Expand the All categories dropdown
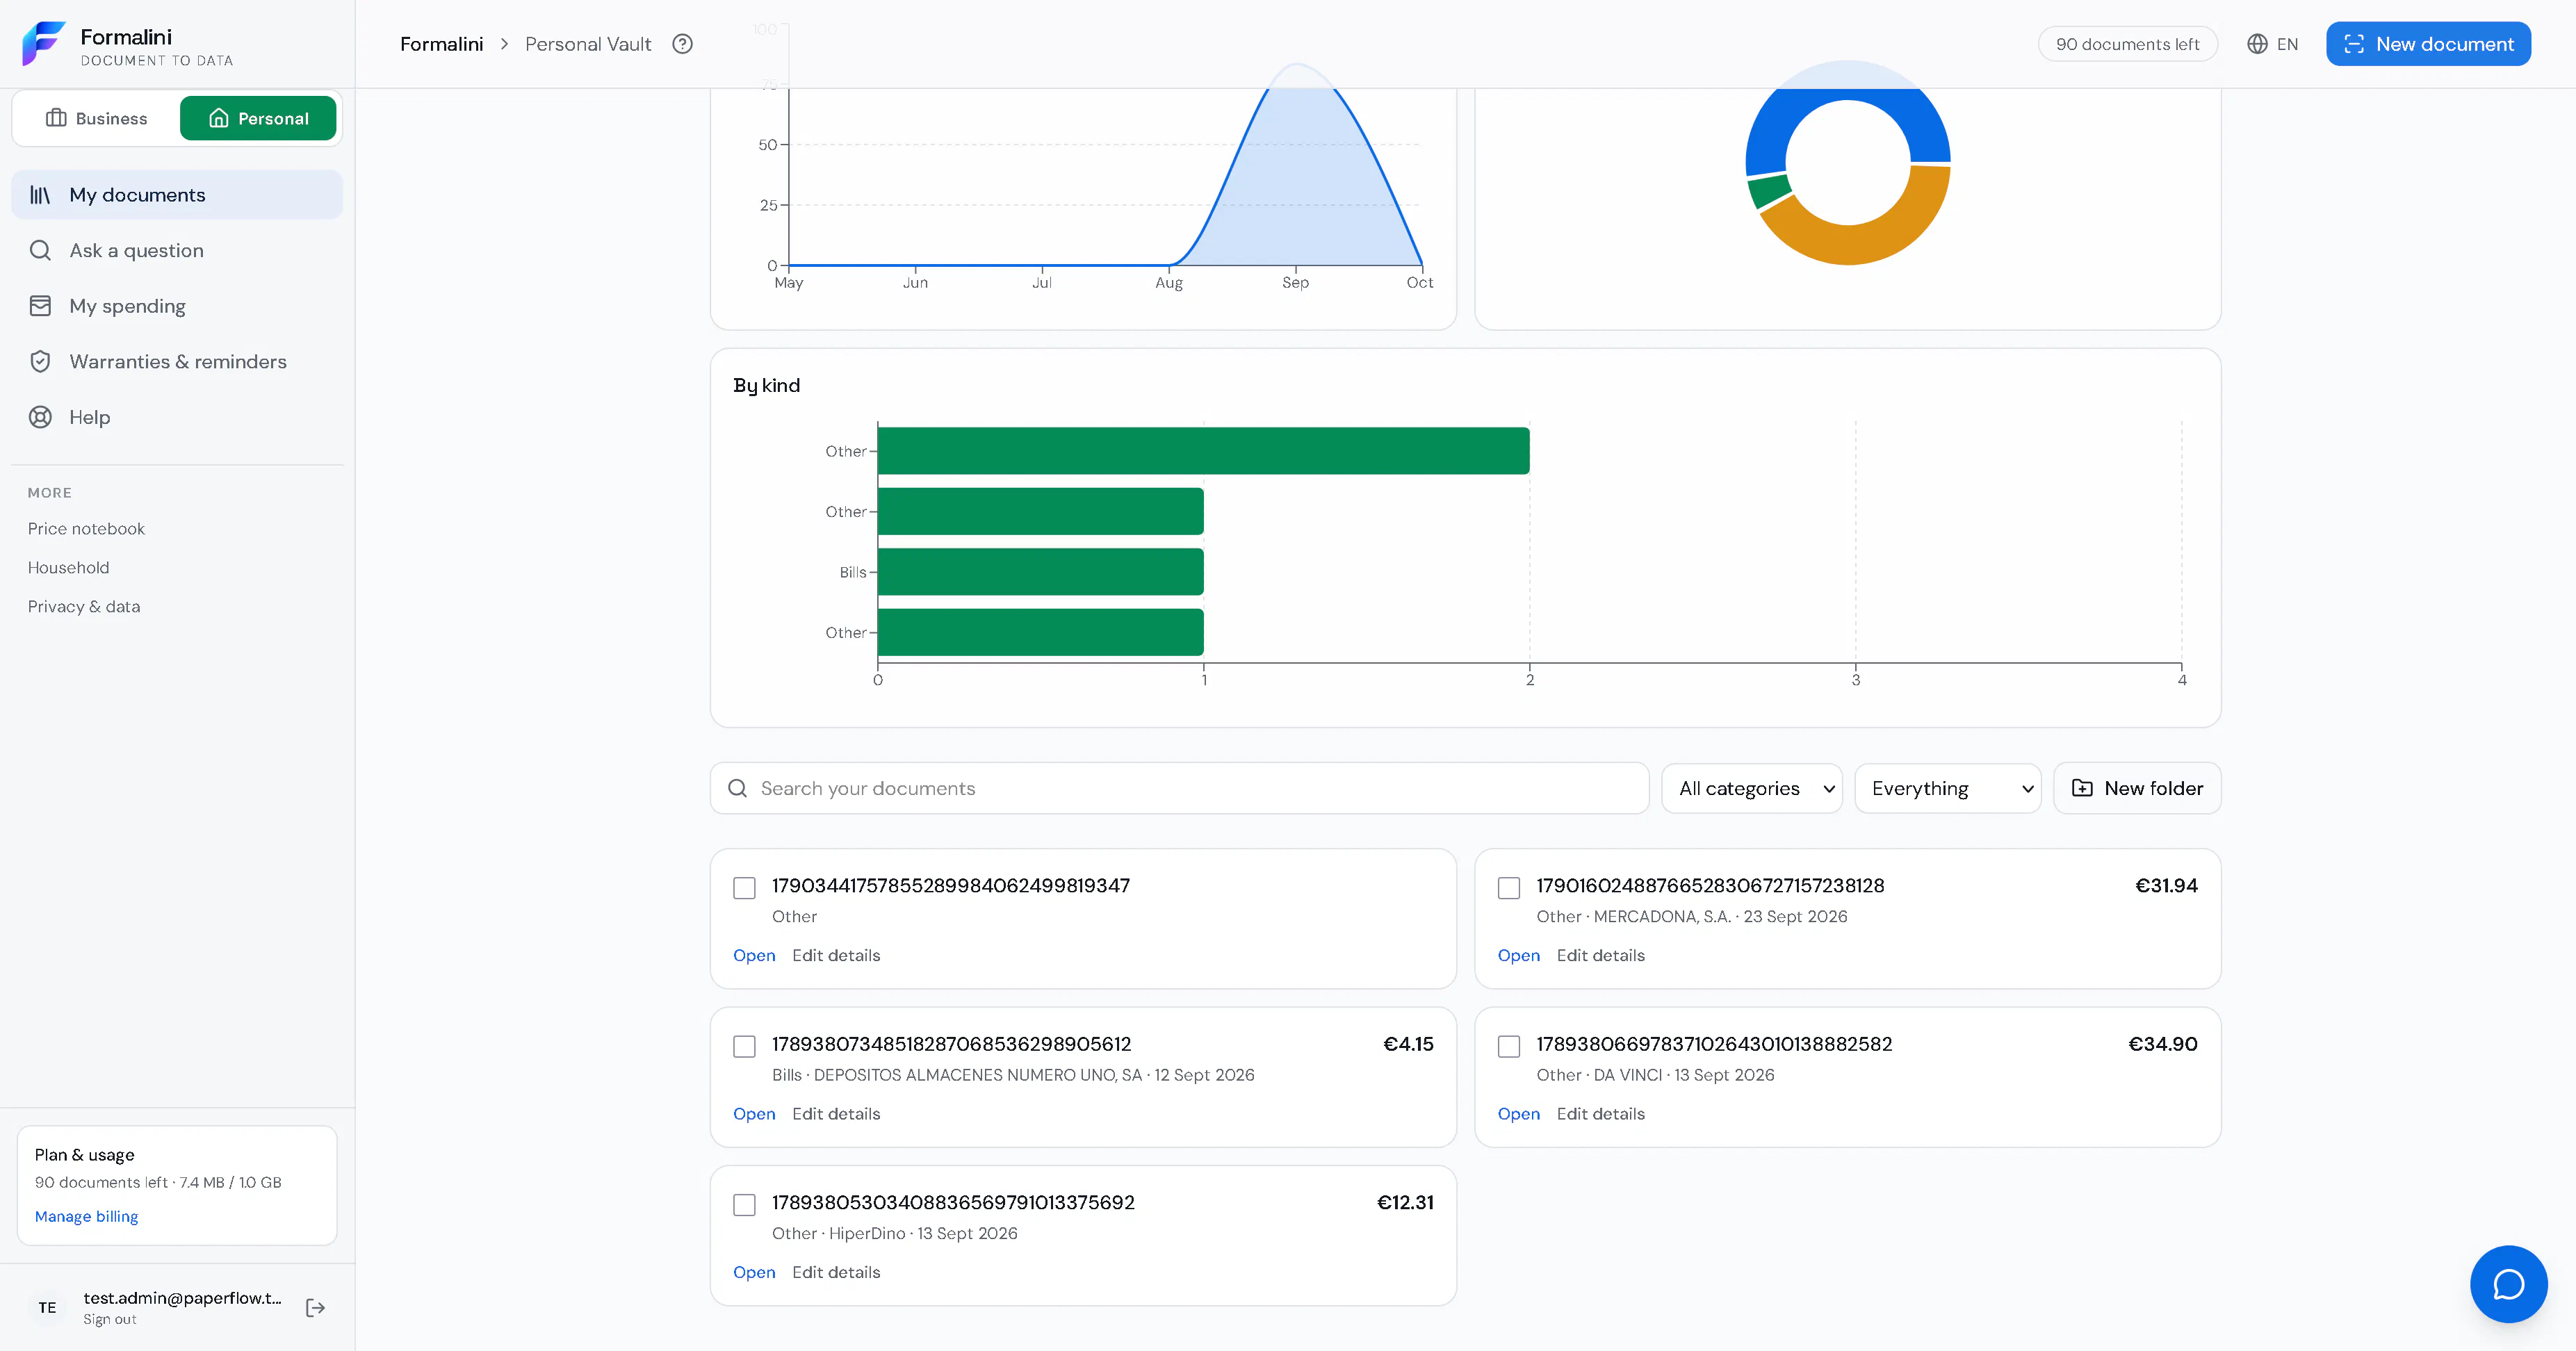 (x=1752, y=788)
